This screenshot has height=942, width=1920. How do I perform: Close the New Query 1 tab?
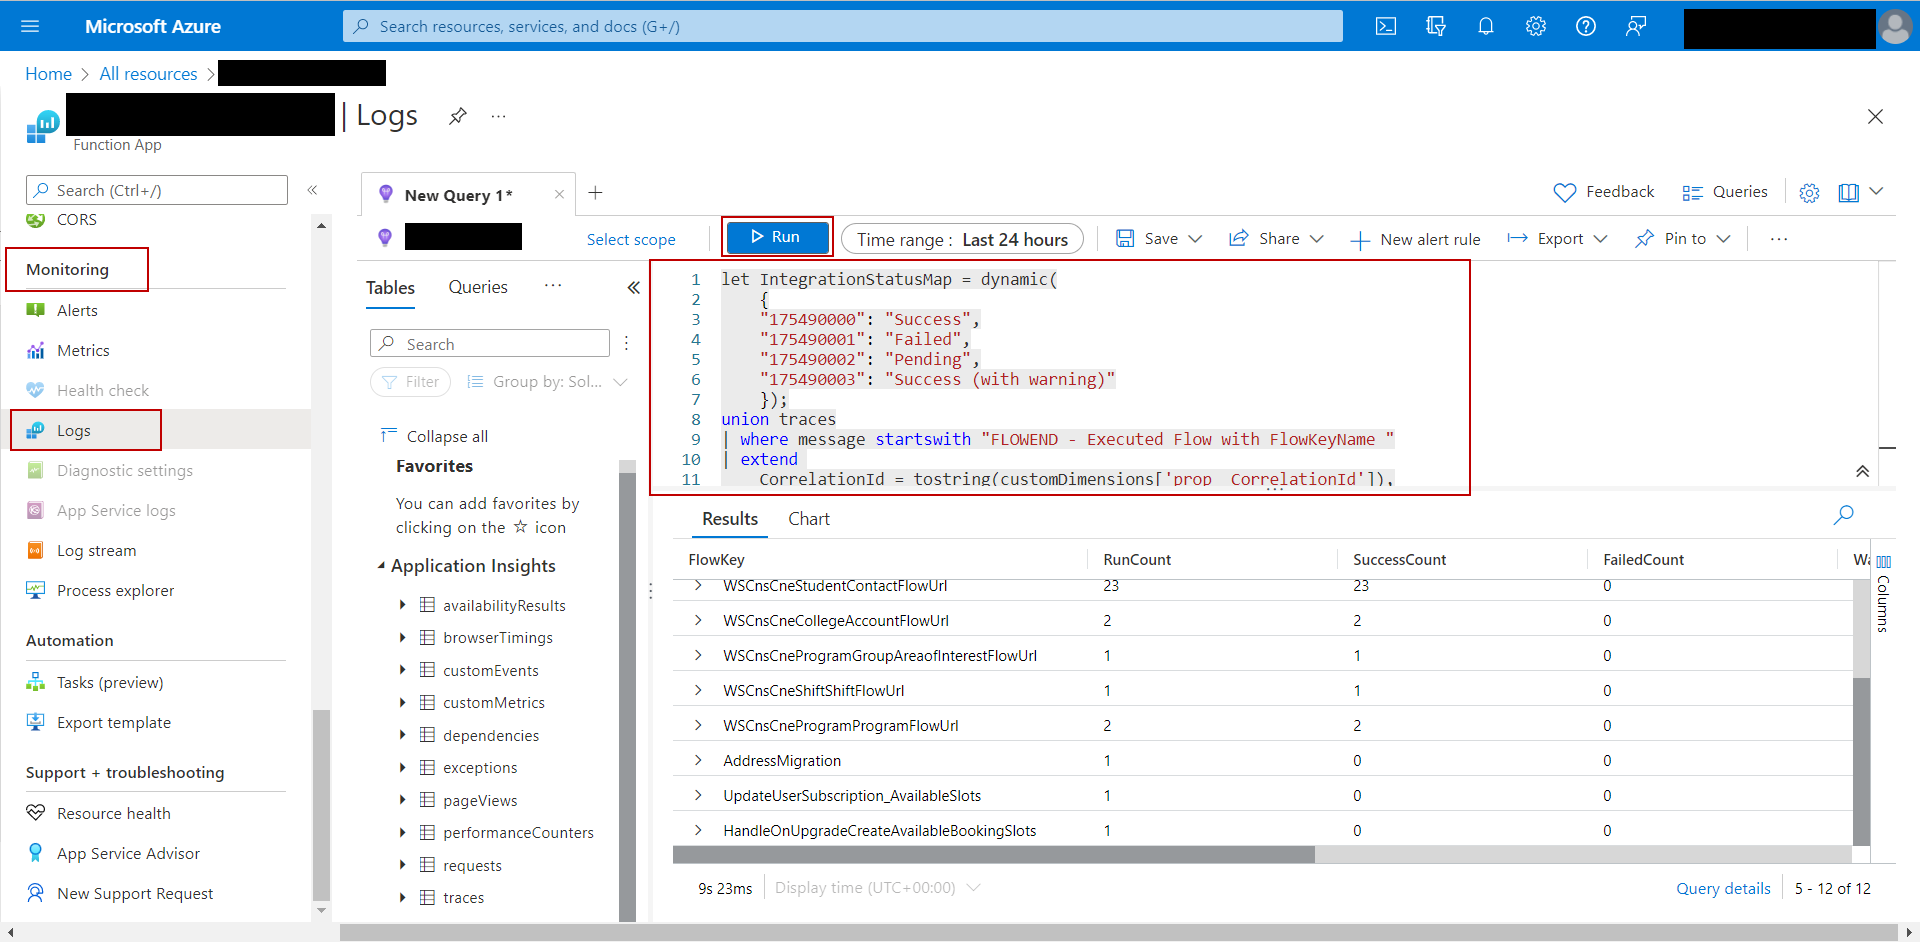(x=559, y=195)
